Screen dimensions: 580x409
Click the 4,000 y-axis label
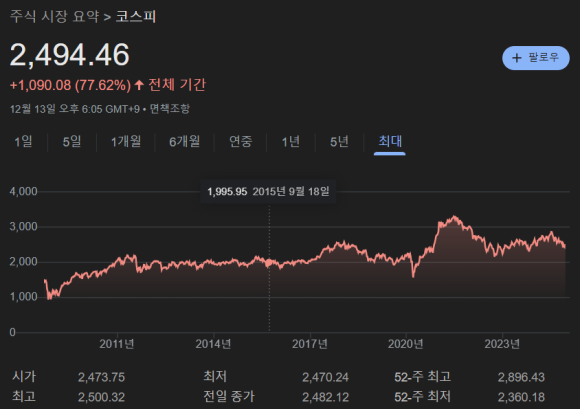click(23, 192)
